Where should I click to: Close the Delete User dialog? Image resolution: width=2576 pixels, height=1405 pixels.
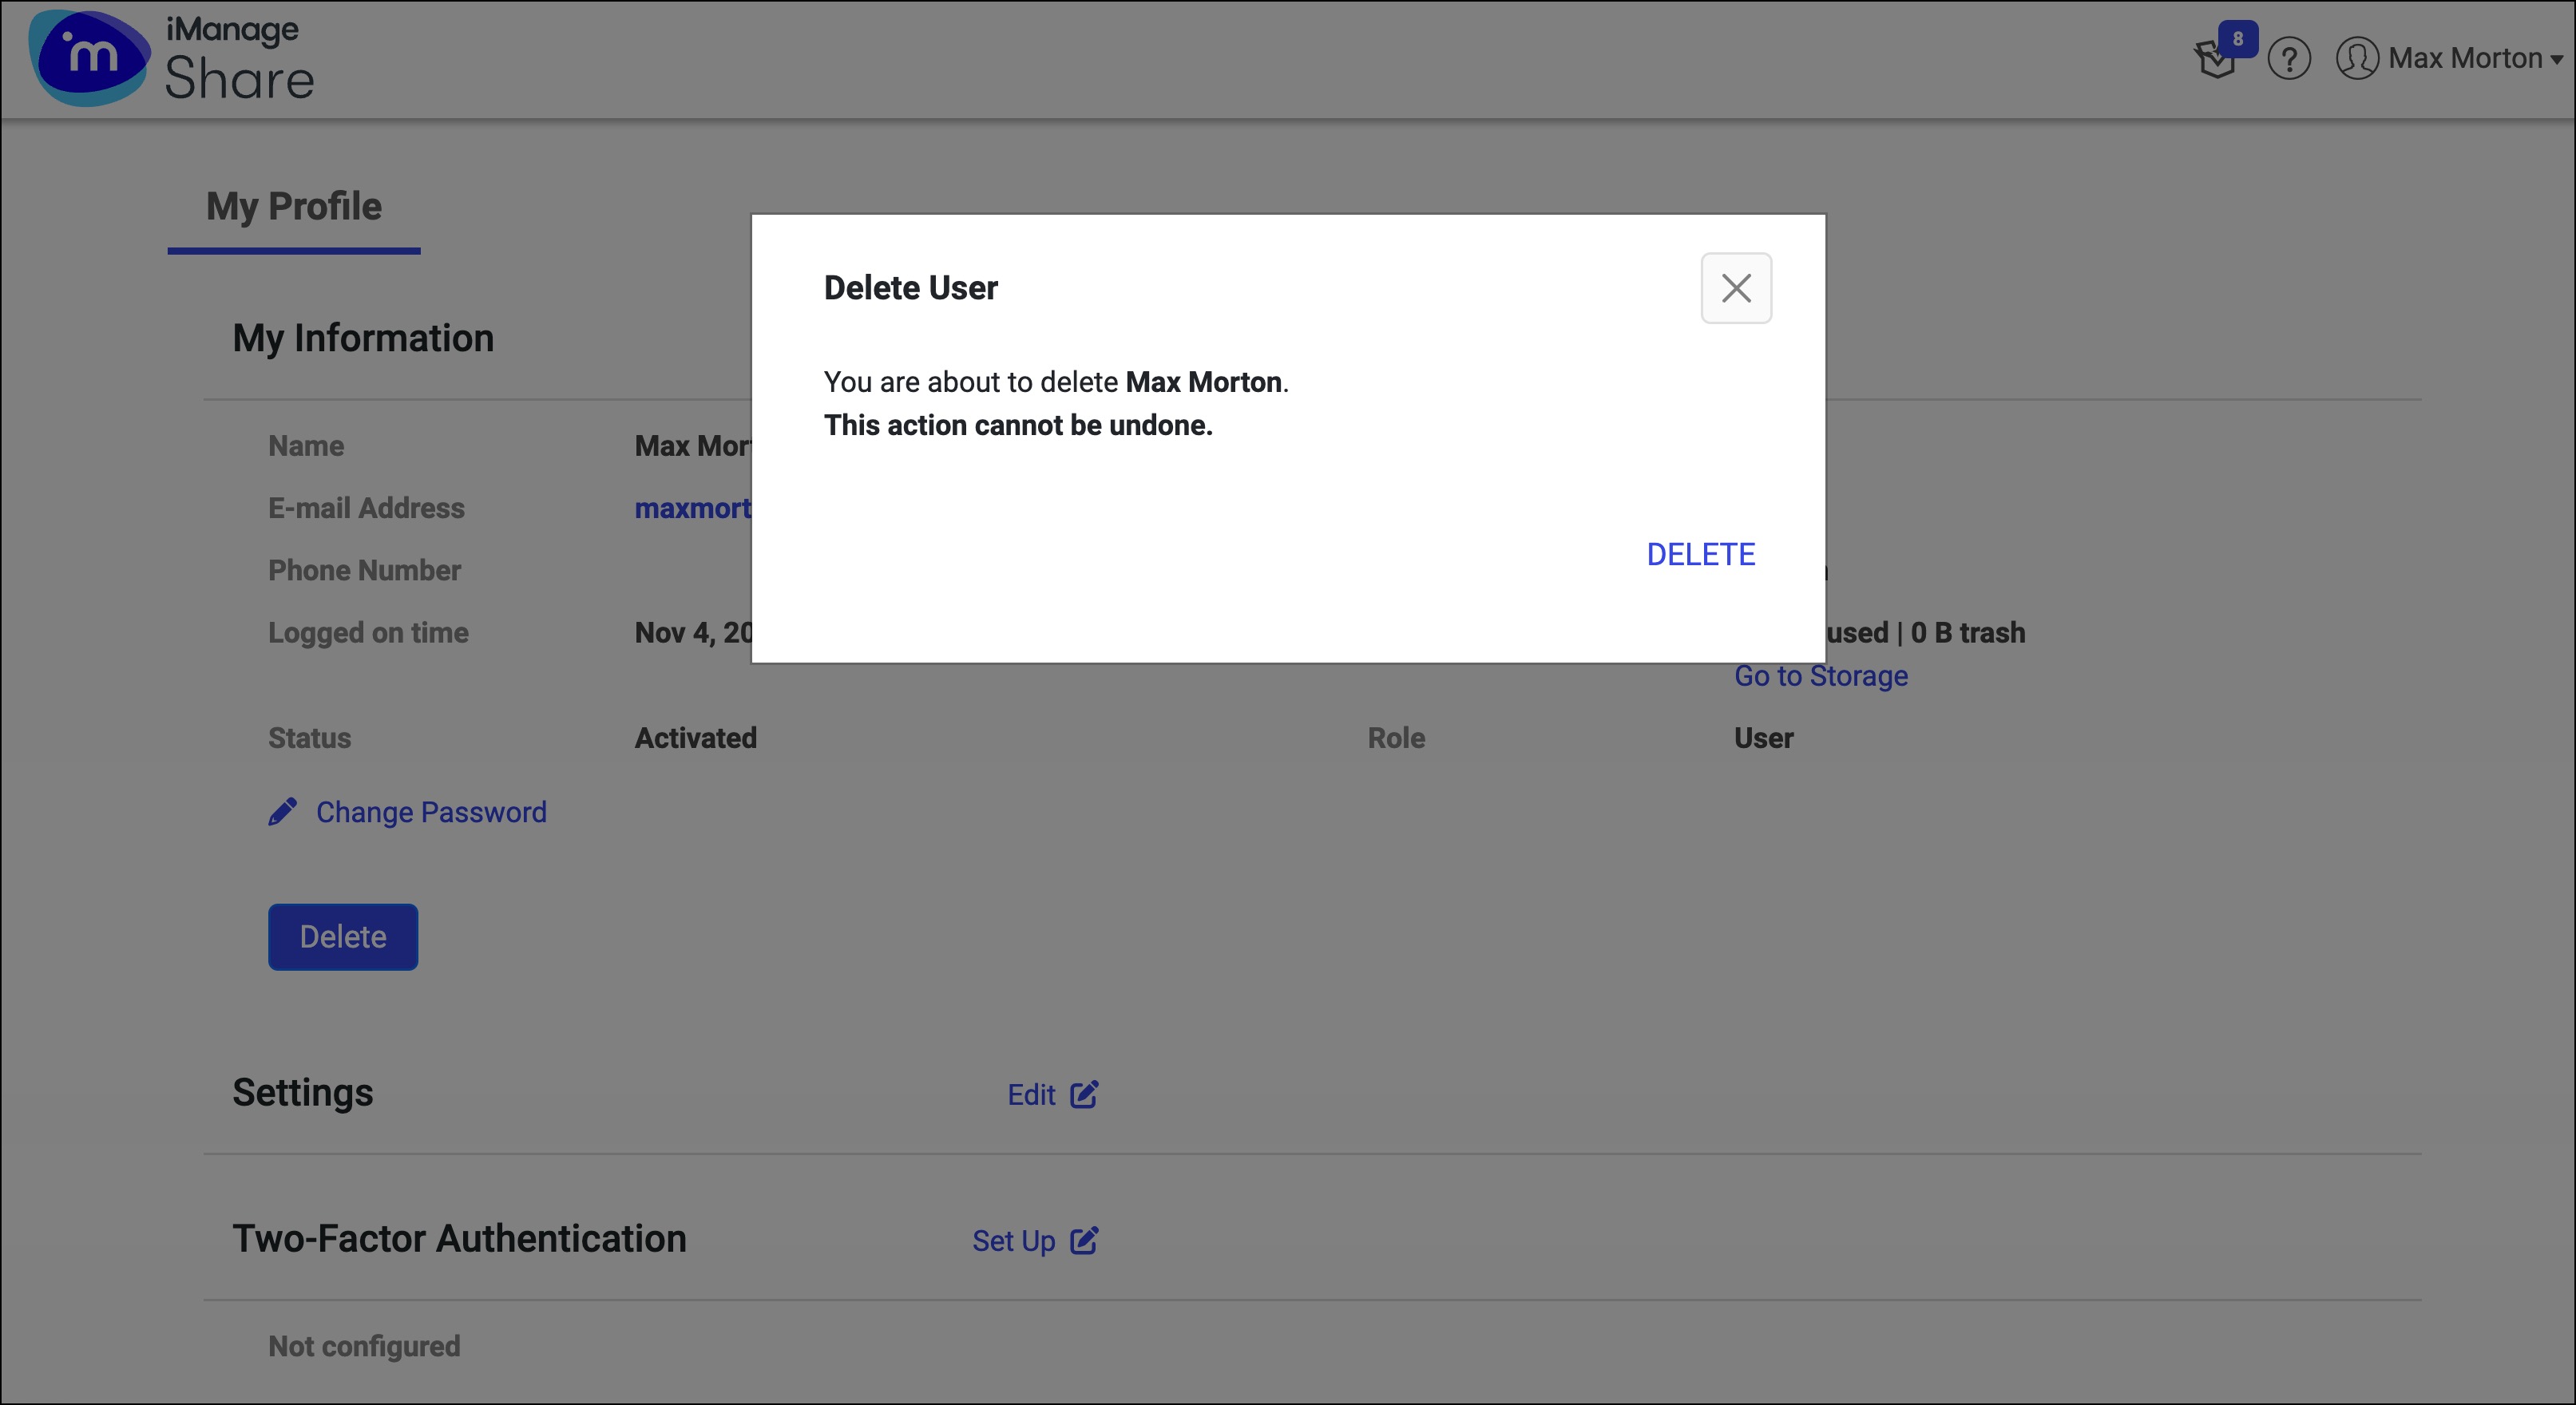coord(1736,288)
